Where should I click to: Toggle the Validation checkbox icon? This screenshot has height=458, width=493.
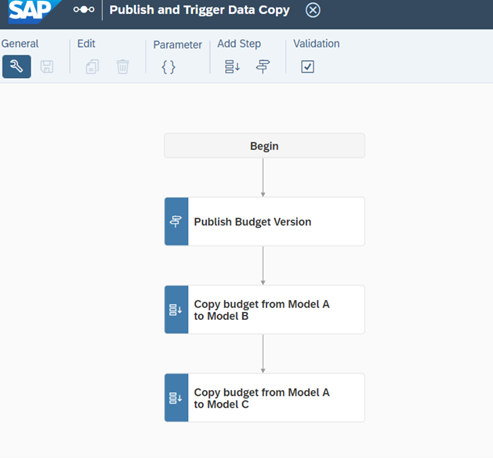(307, 67)
